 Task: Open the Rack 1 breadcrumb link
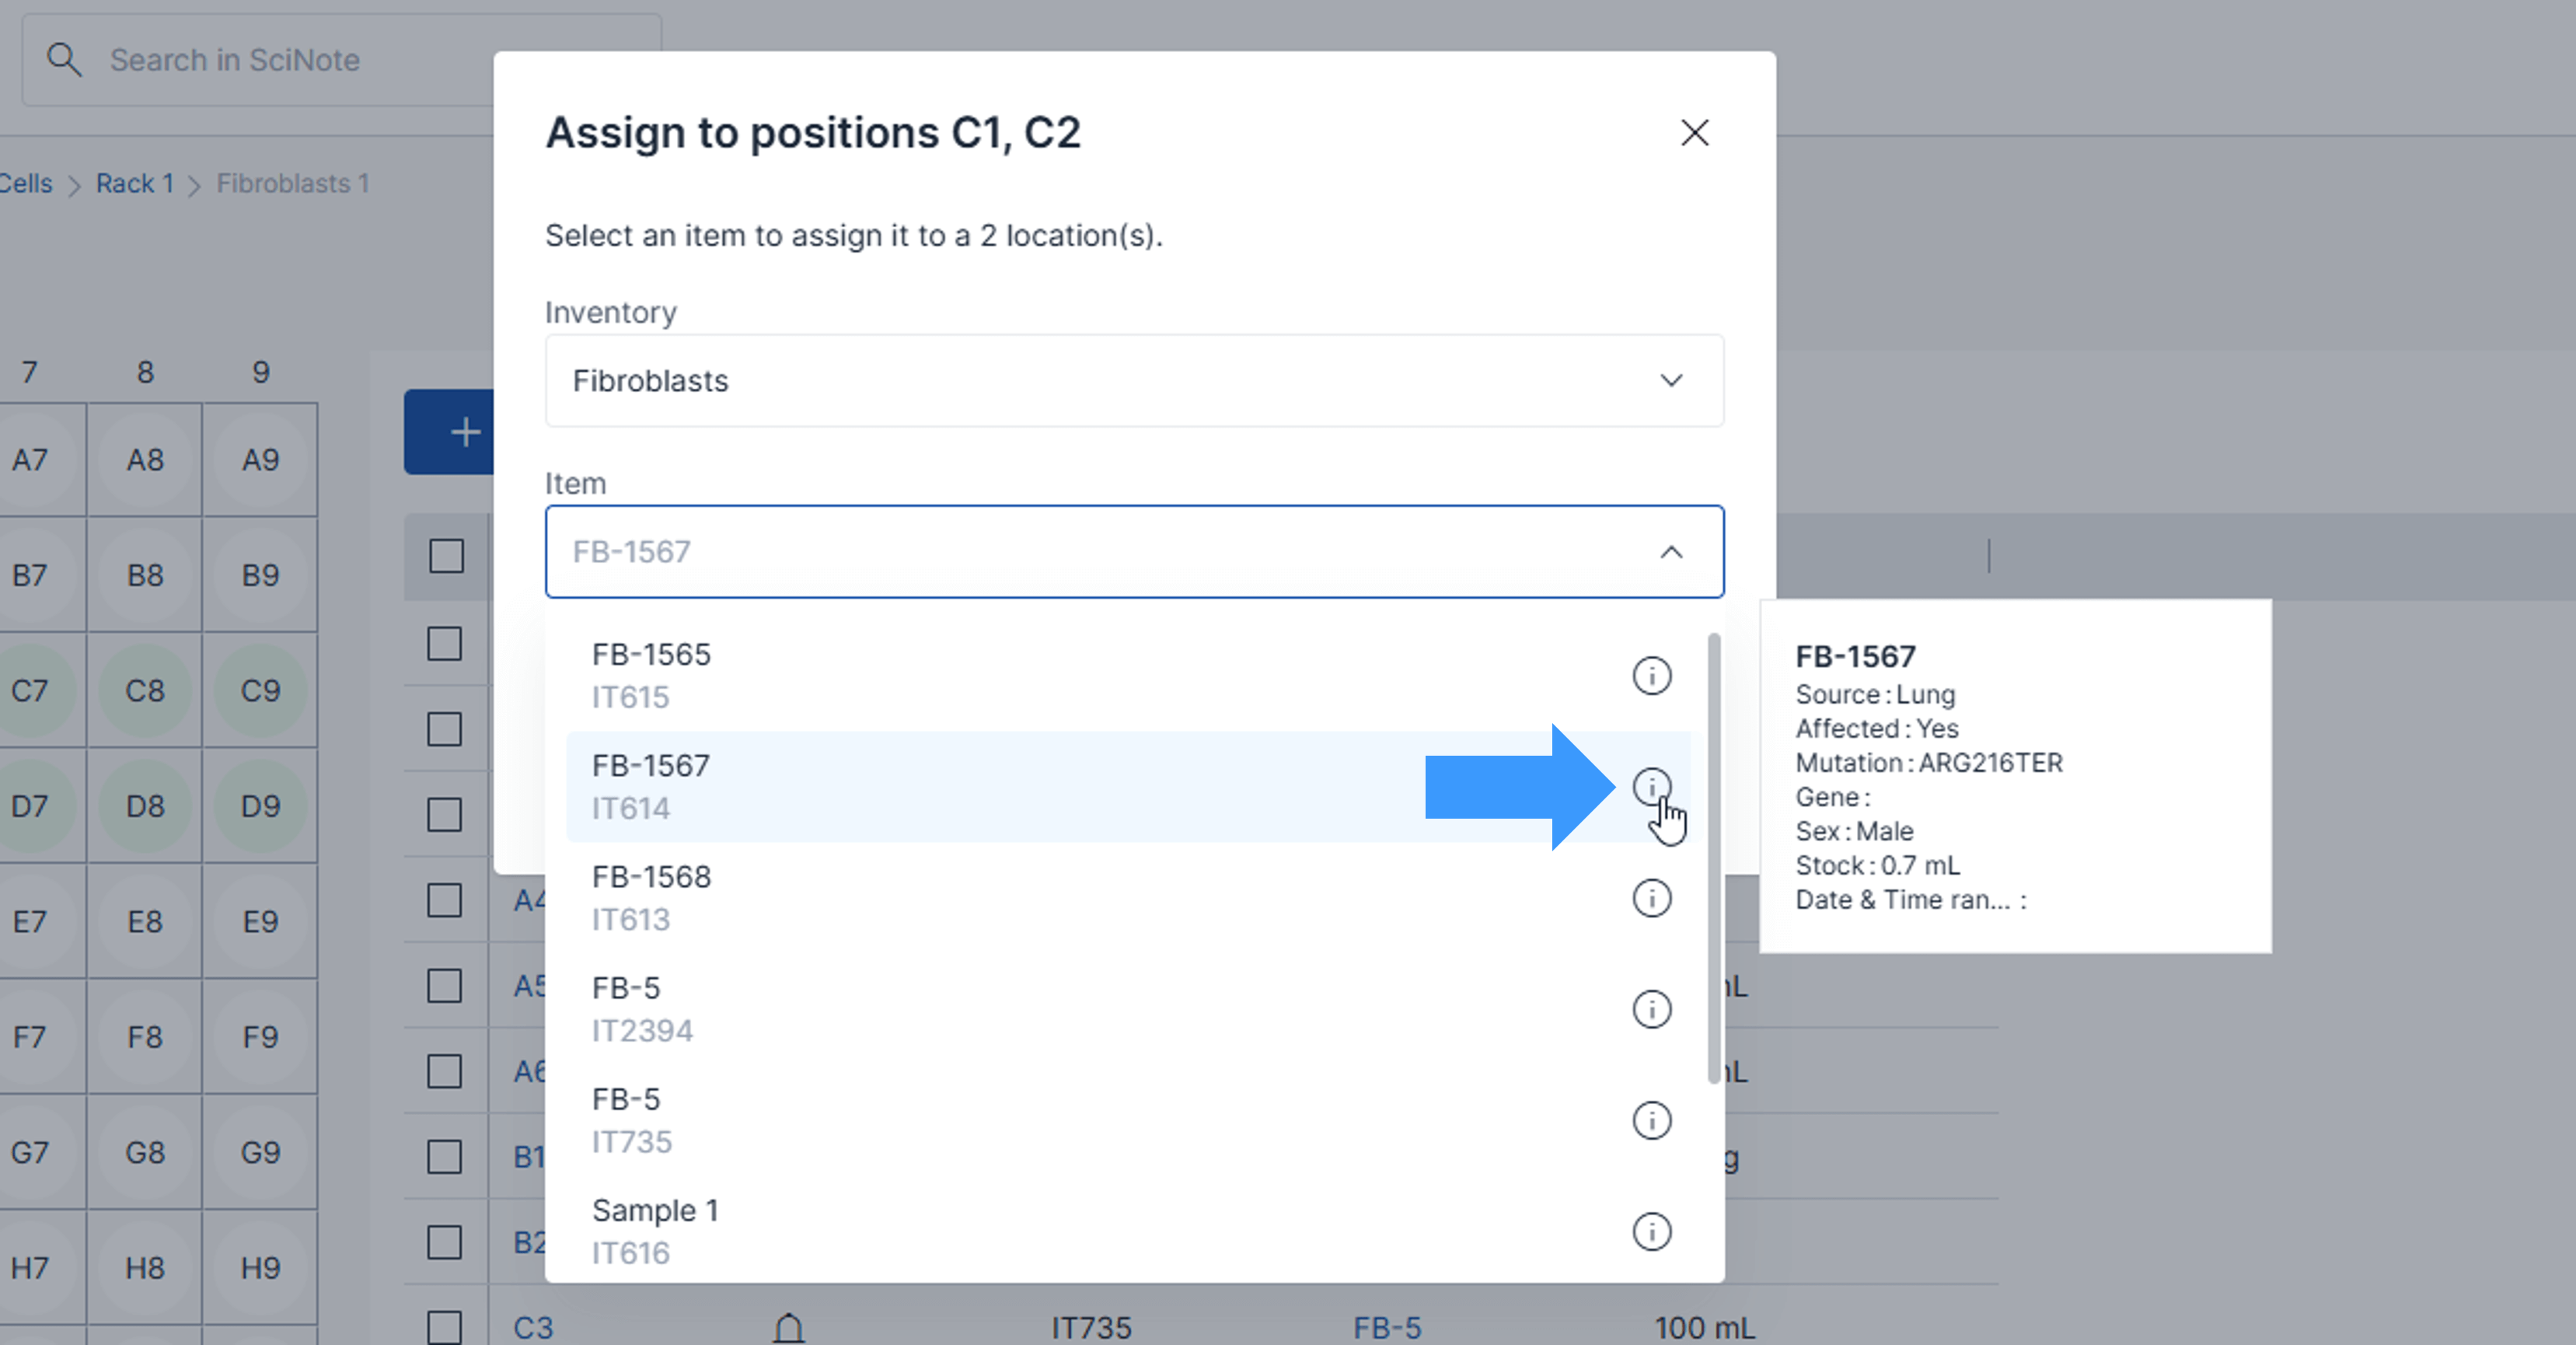(134, 184)
